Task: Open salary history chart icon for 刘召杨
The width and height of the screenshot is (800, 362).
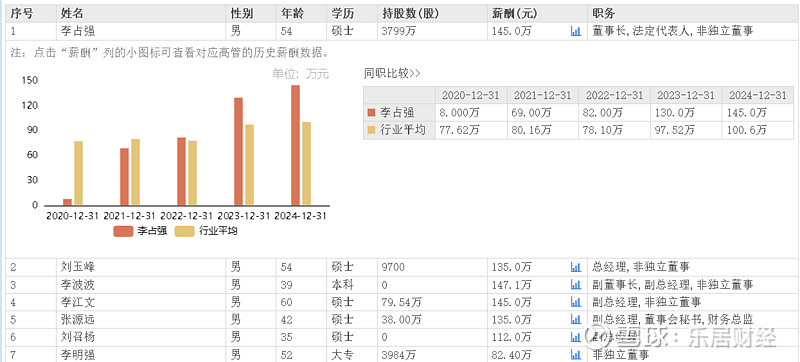Action: pos(576,337)
